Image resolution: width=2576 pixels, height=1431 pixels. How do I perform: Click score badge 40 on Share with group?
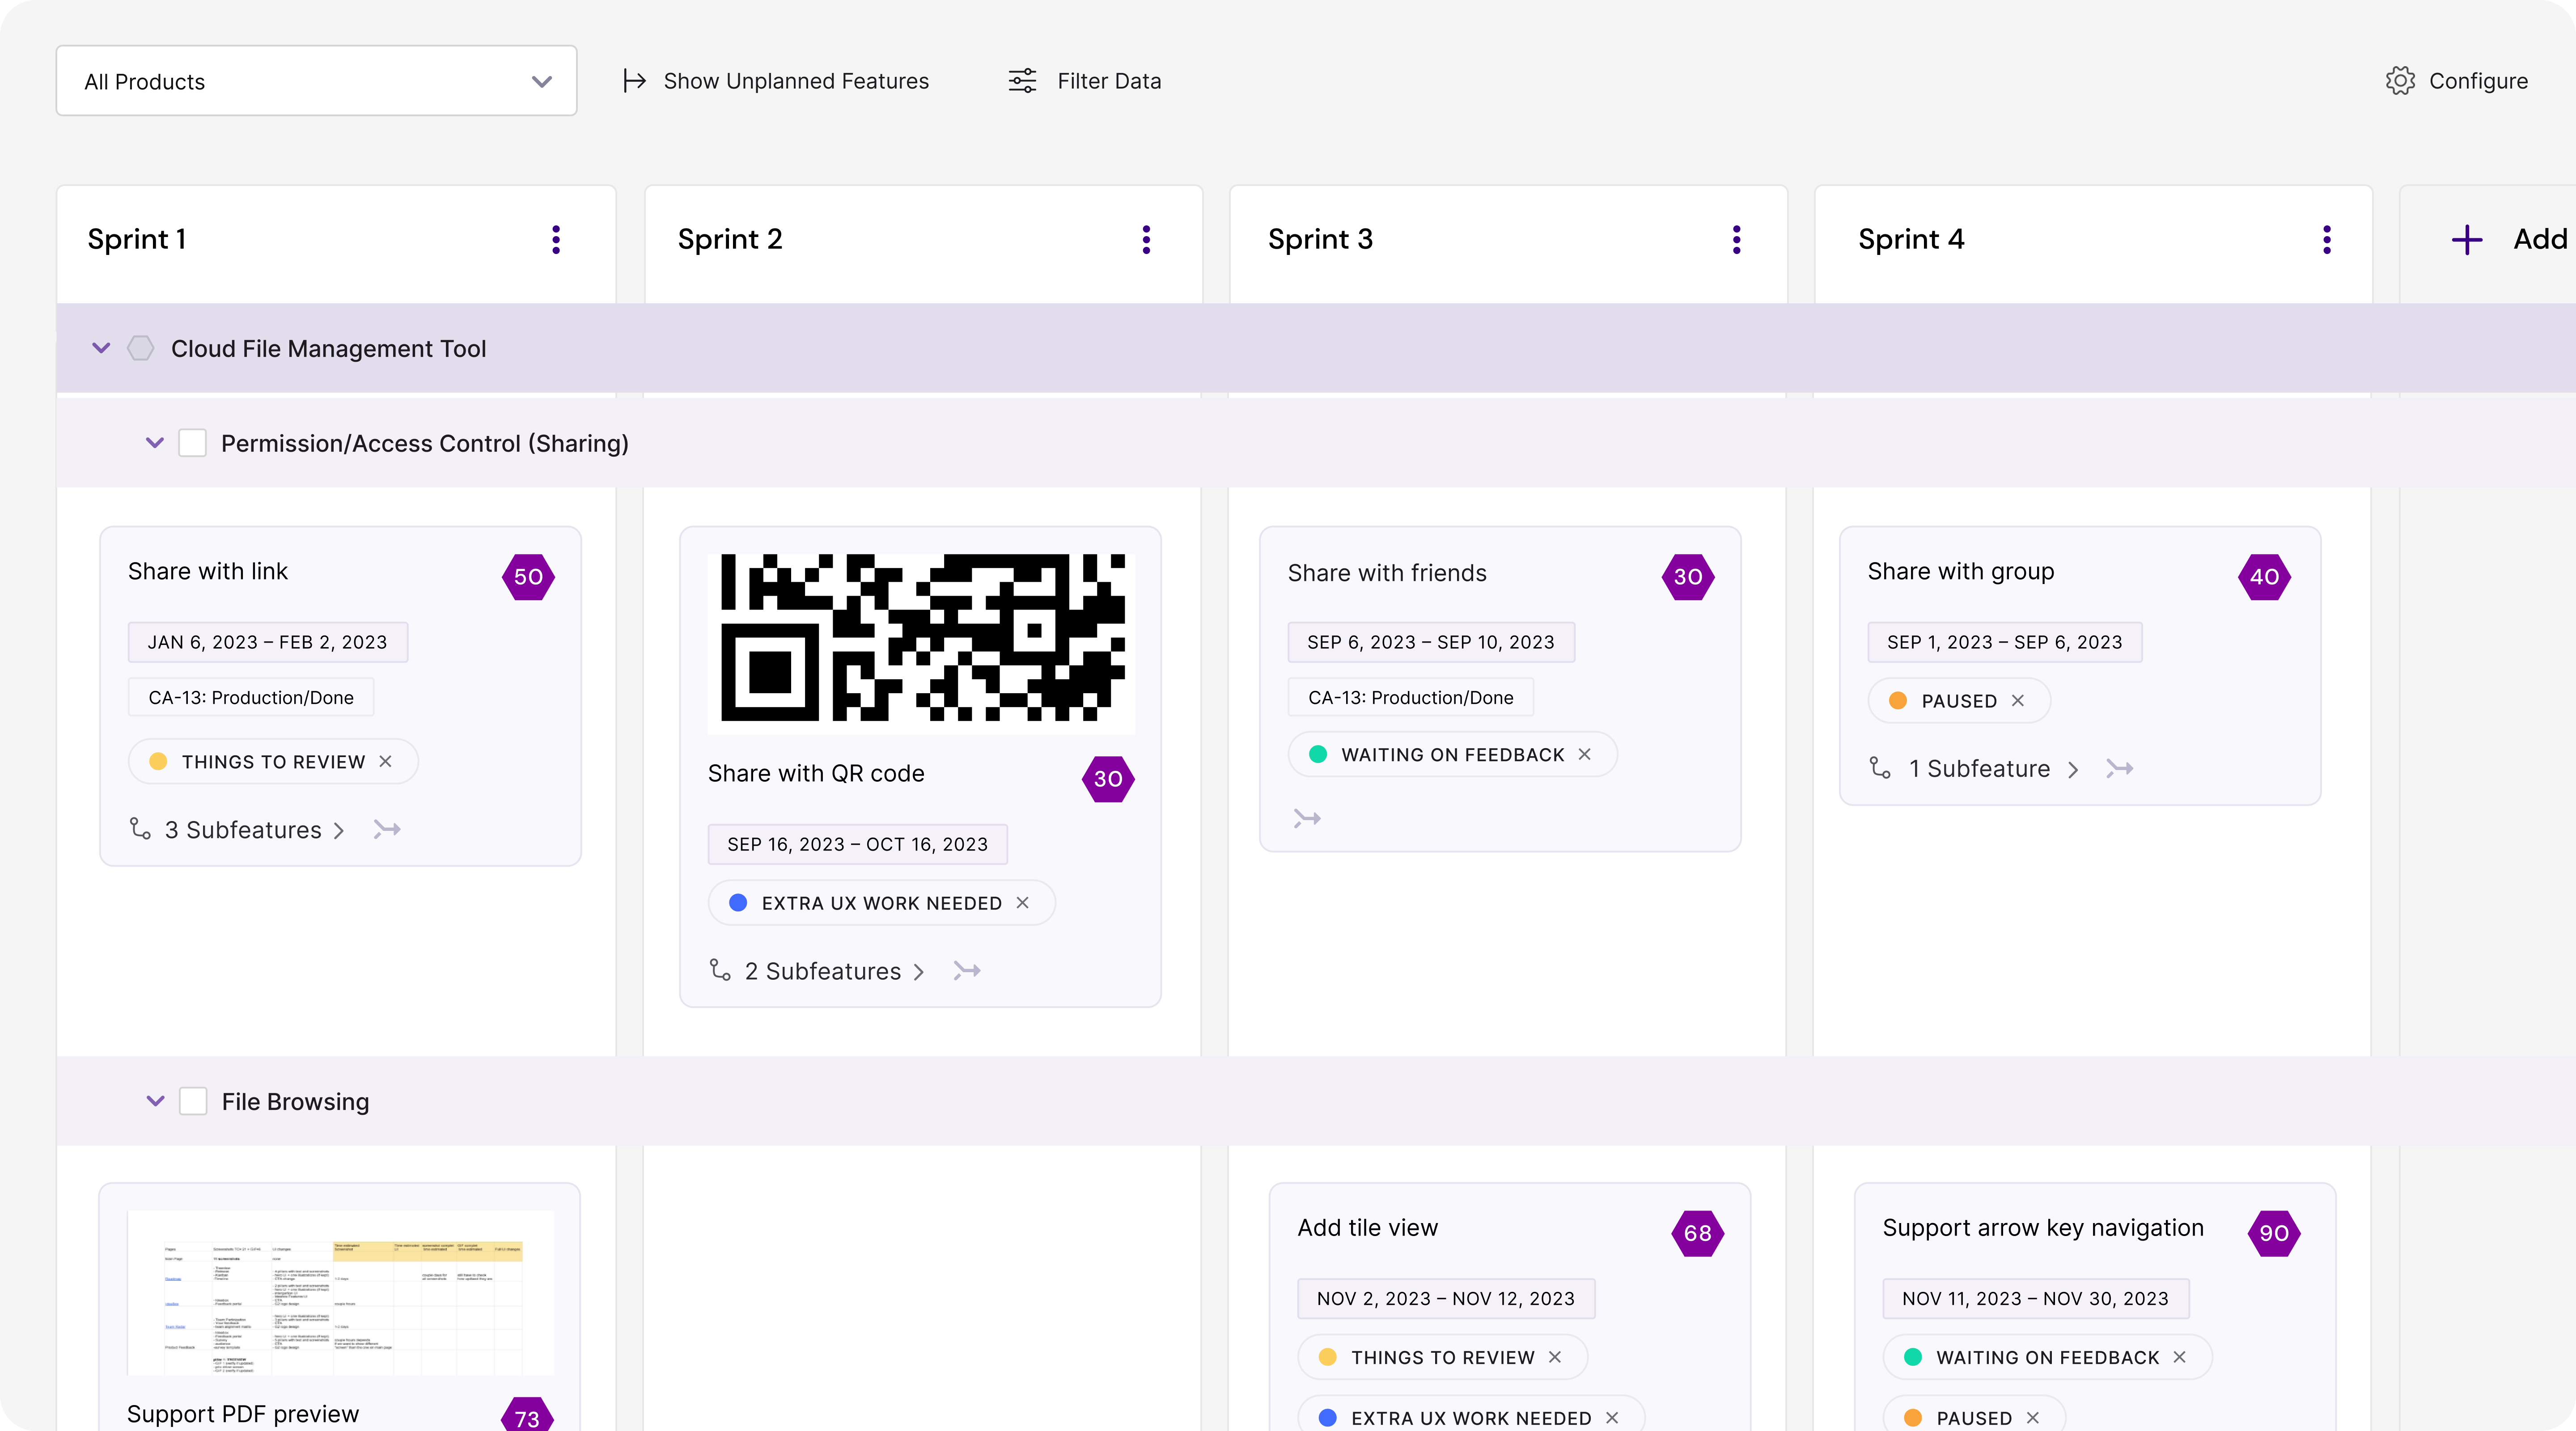[x=2264, y=577]
